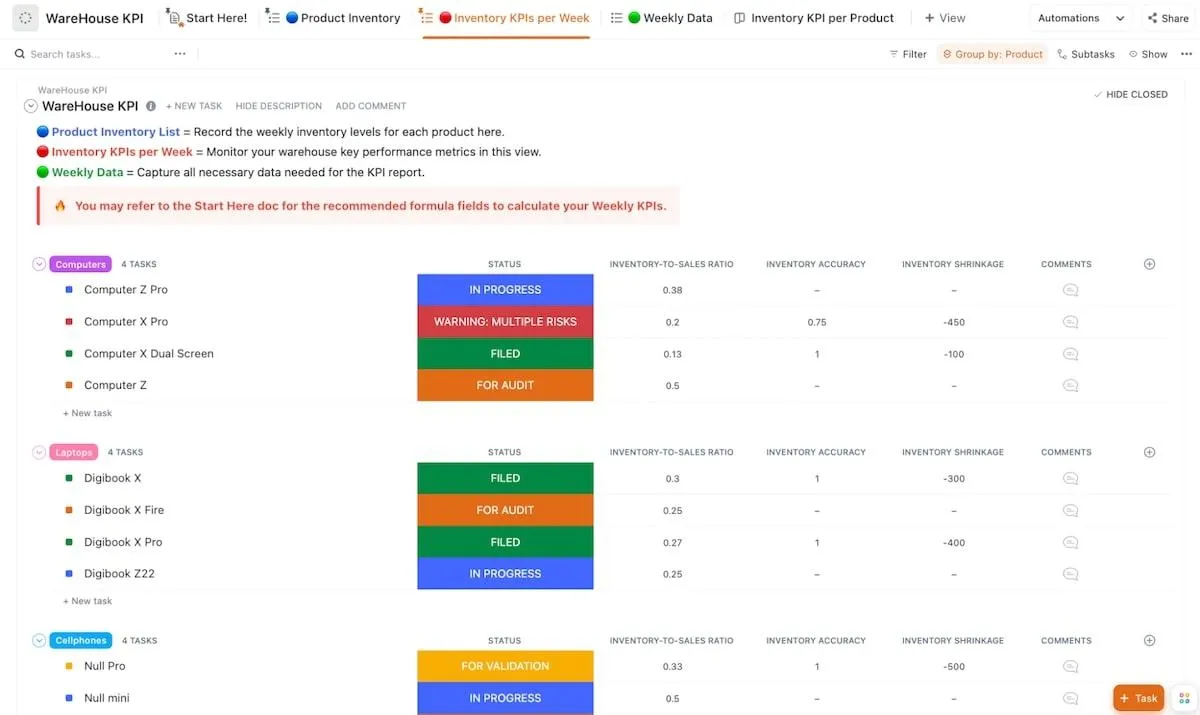Sort Computers by INVENTORY-TO-SALES RATIO header
Viewport: 1200px width, 715px height.
click(671, 264)
